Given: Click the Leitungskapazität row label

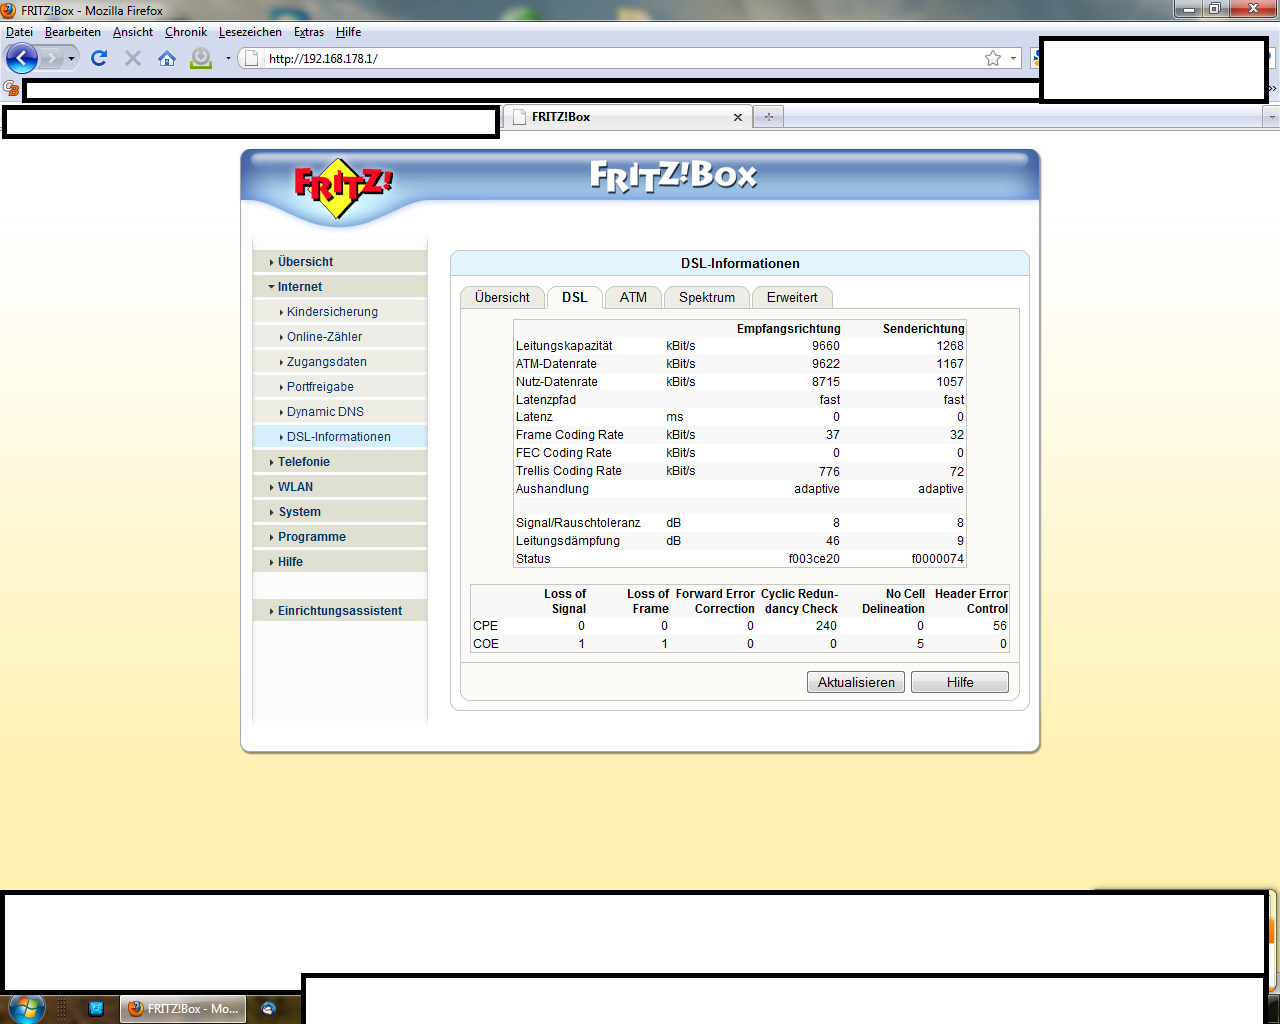Looking at the screenshot, I should (564, 346).
